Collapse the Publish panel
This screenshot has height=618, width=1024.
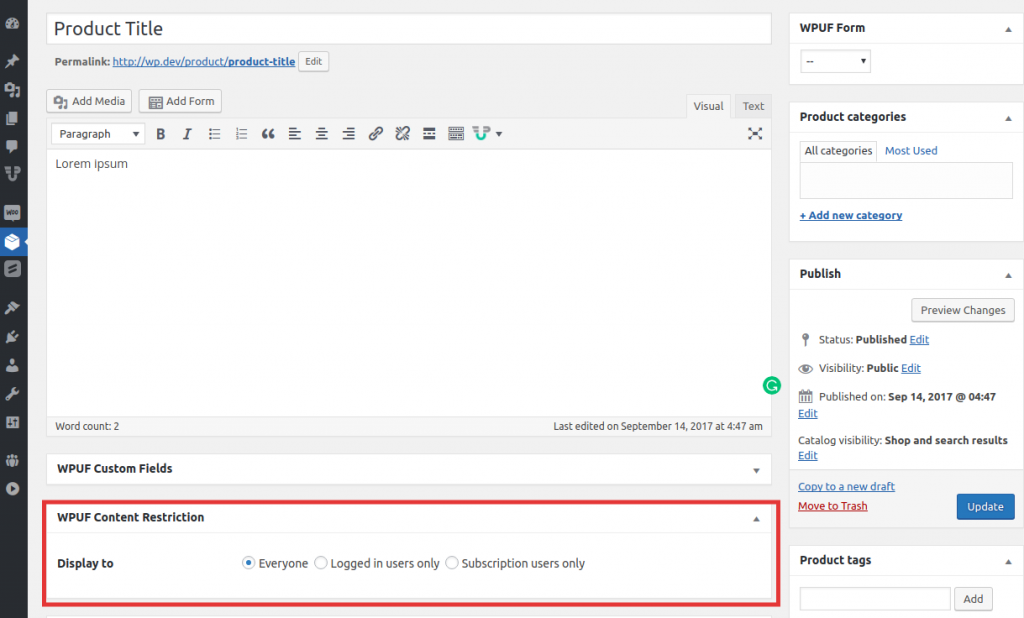point(1007,273)
